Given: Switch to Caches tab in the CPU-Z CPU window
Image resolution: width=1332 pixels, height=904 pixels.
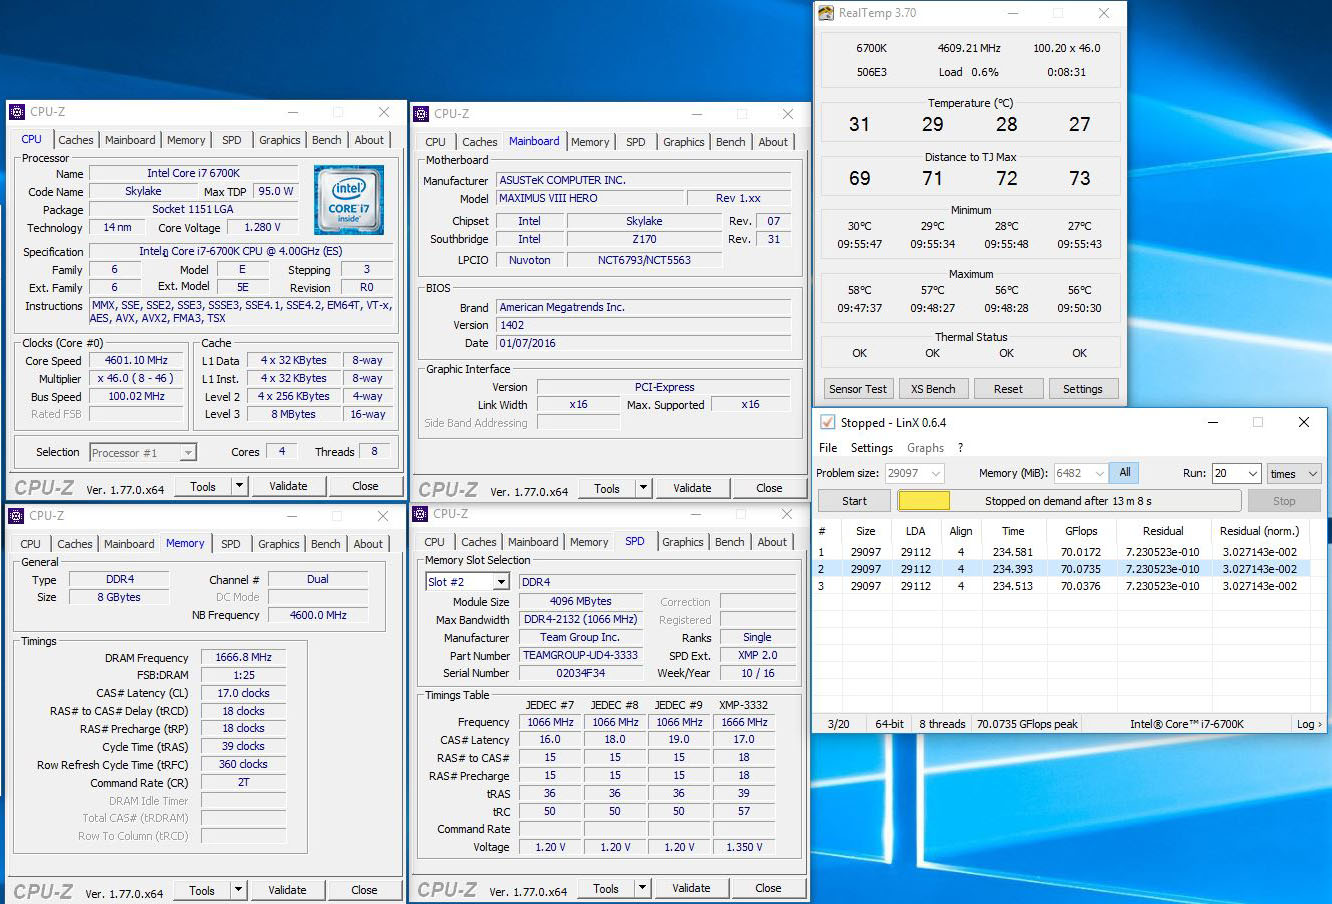Looking at the screenshot, I should click(x=75, y=140).
